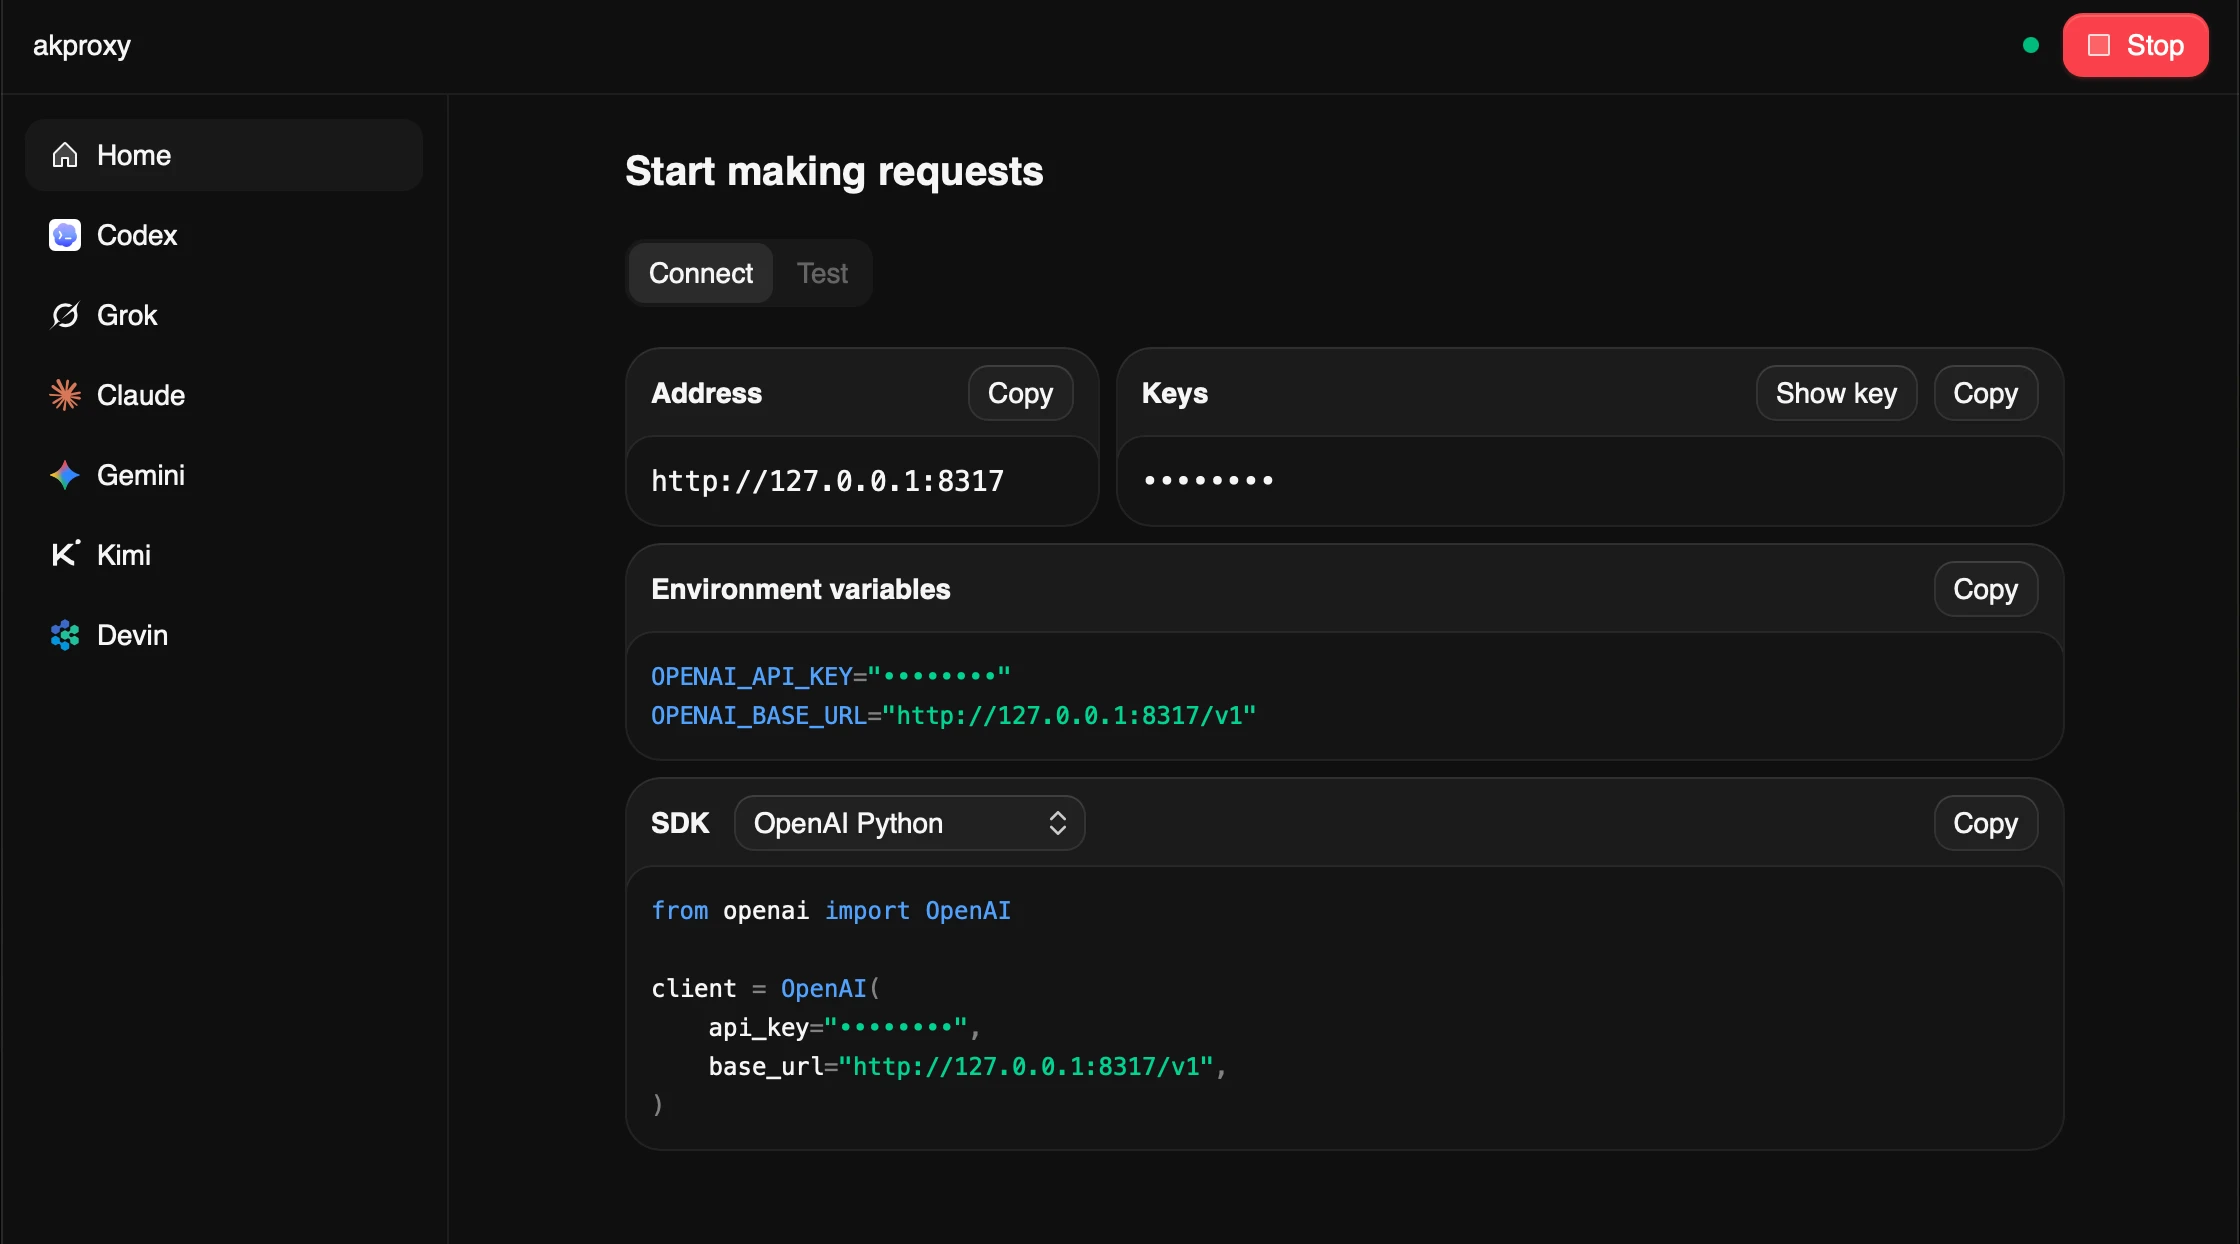Click the 'Start making requests' heading
This screenshot has width=2240, height=1244.
coord(834,171)
